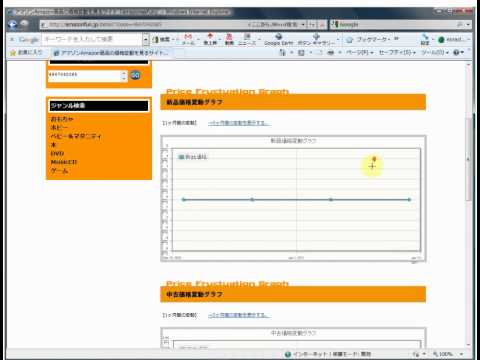Screen dimensions: 480x360
Task: Close the Google Toolbar with its X
Action: click(x=12, y=40)
